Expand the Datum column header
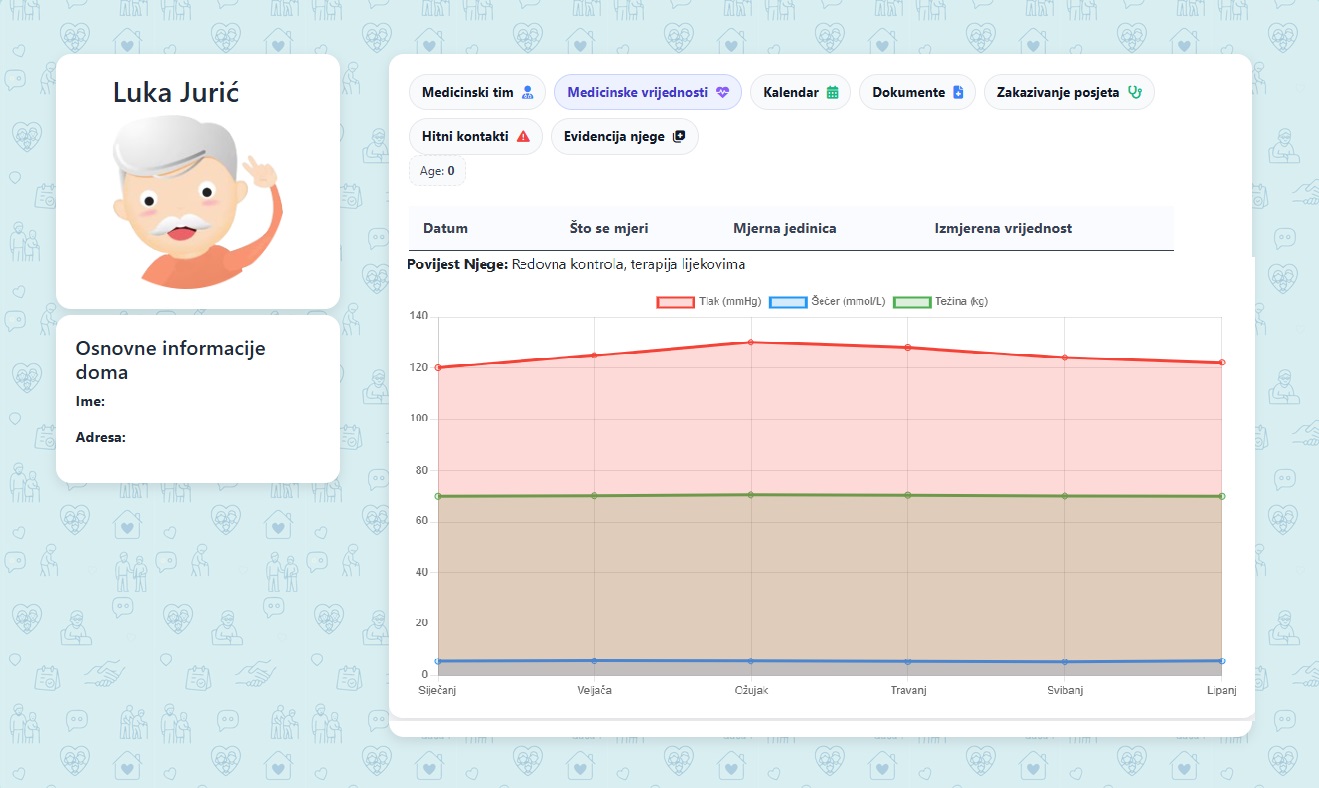1319x788 pixels. click(445, 228)
